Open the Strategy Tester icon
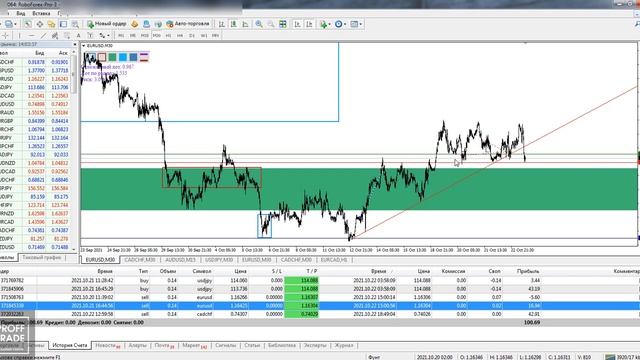Image resolution: width=640 pixels, height=360 pixels. pos(75,24)
